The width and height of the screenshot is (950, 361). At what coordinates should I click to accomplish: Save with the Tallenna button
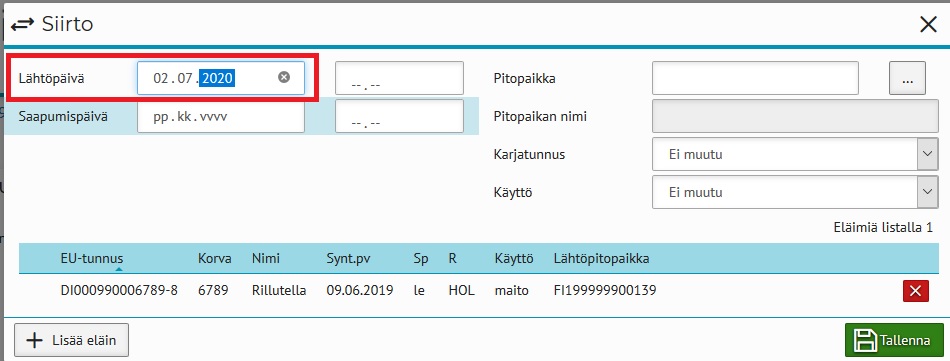(894, 340)
